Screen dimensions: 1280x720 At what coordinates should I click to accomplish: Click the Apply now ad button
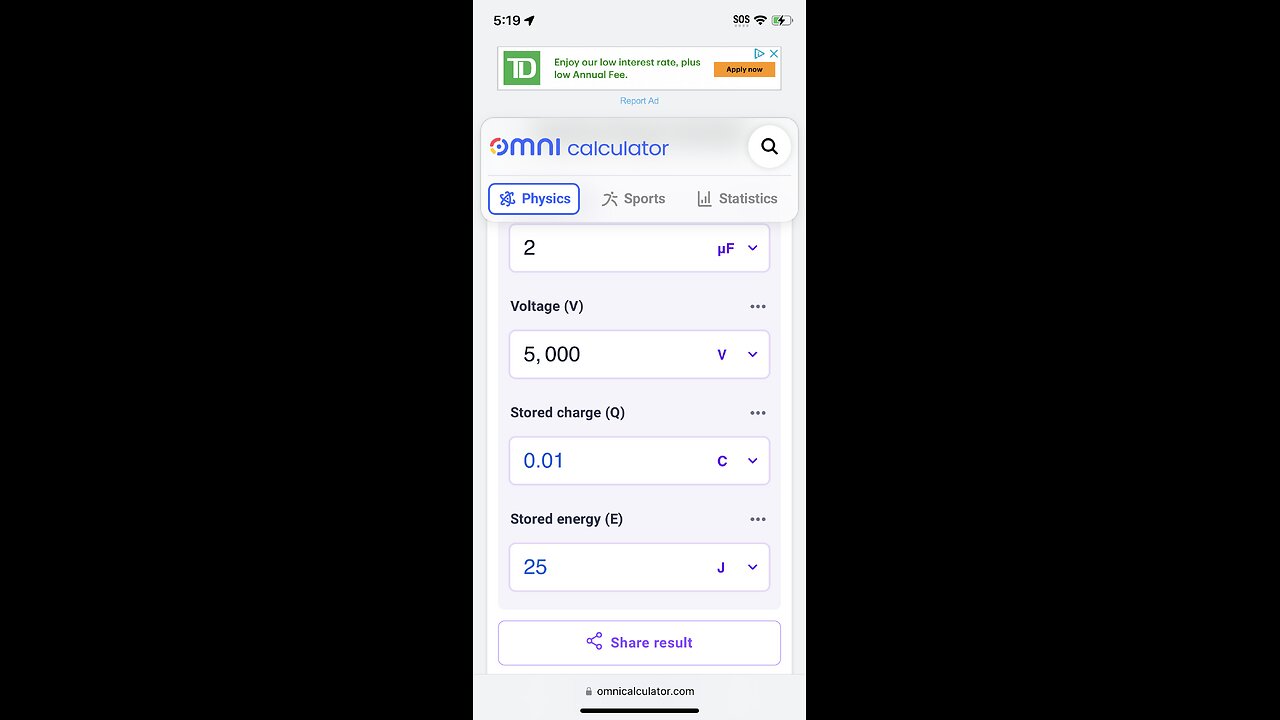744,69
